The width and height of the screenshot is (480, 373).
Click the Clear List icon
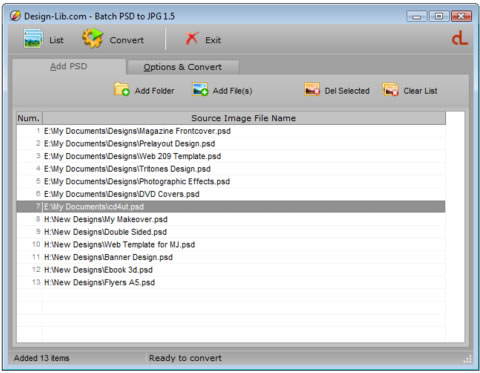click(x=390, y=89)
